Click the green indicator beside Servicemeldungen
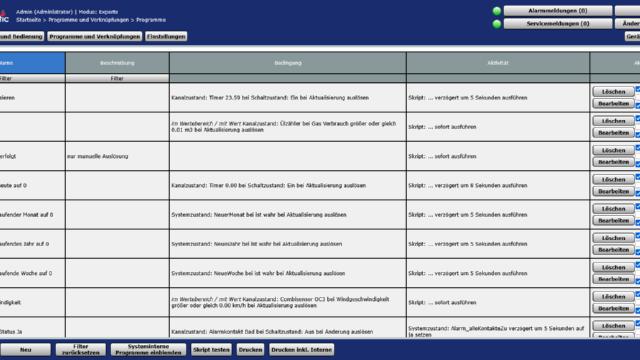The height and width of the screenshot is (360, 640). click(497, 24)
